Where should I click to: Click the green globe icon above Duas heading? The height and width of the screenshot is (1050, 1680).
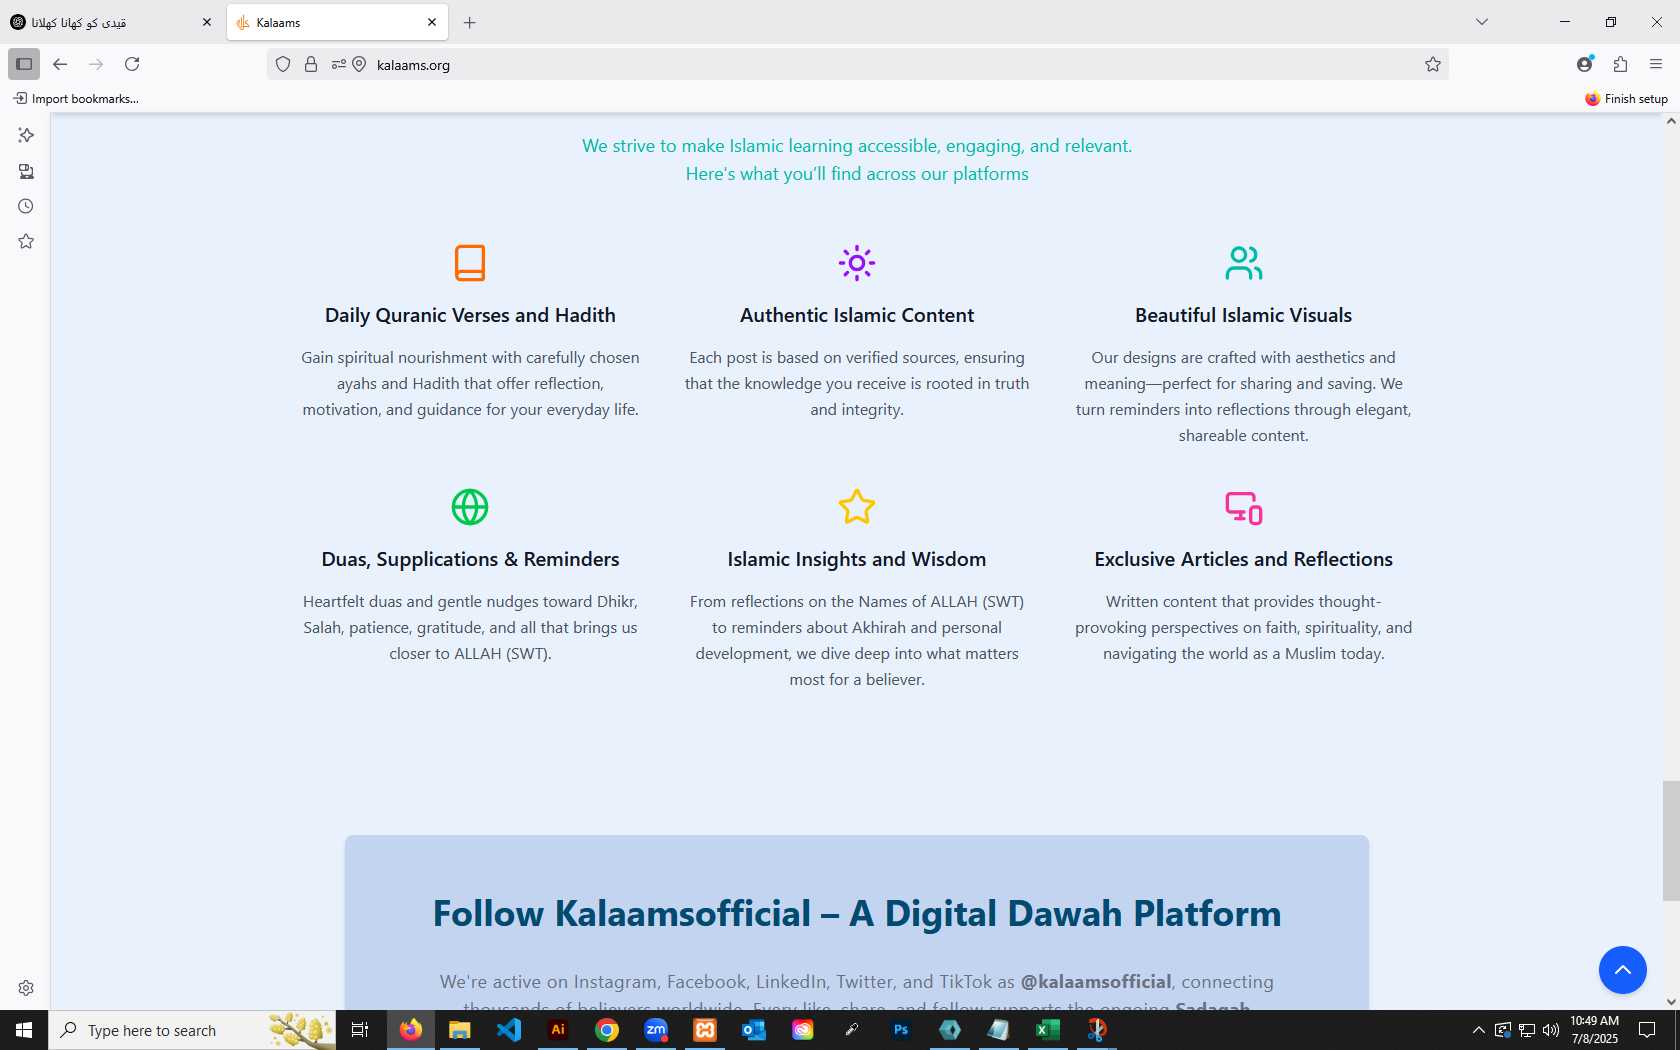[470, 507]
